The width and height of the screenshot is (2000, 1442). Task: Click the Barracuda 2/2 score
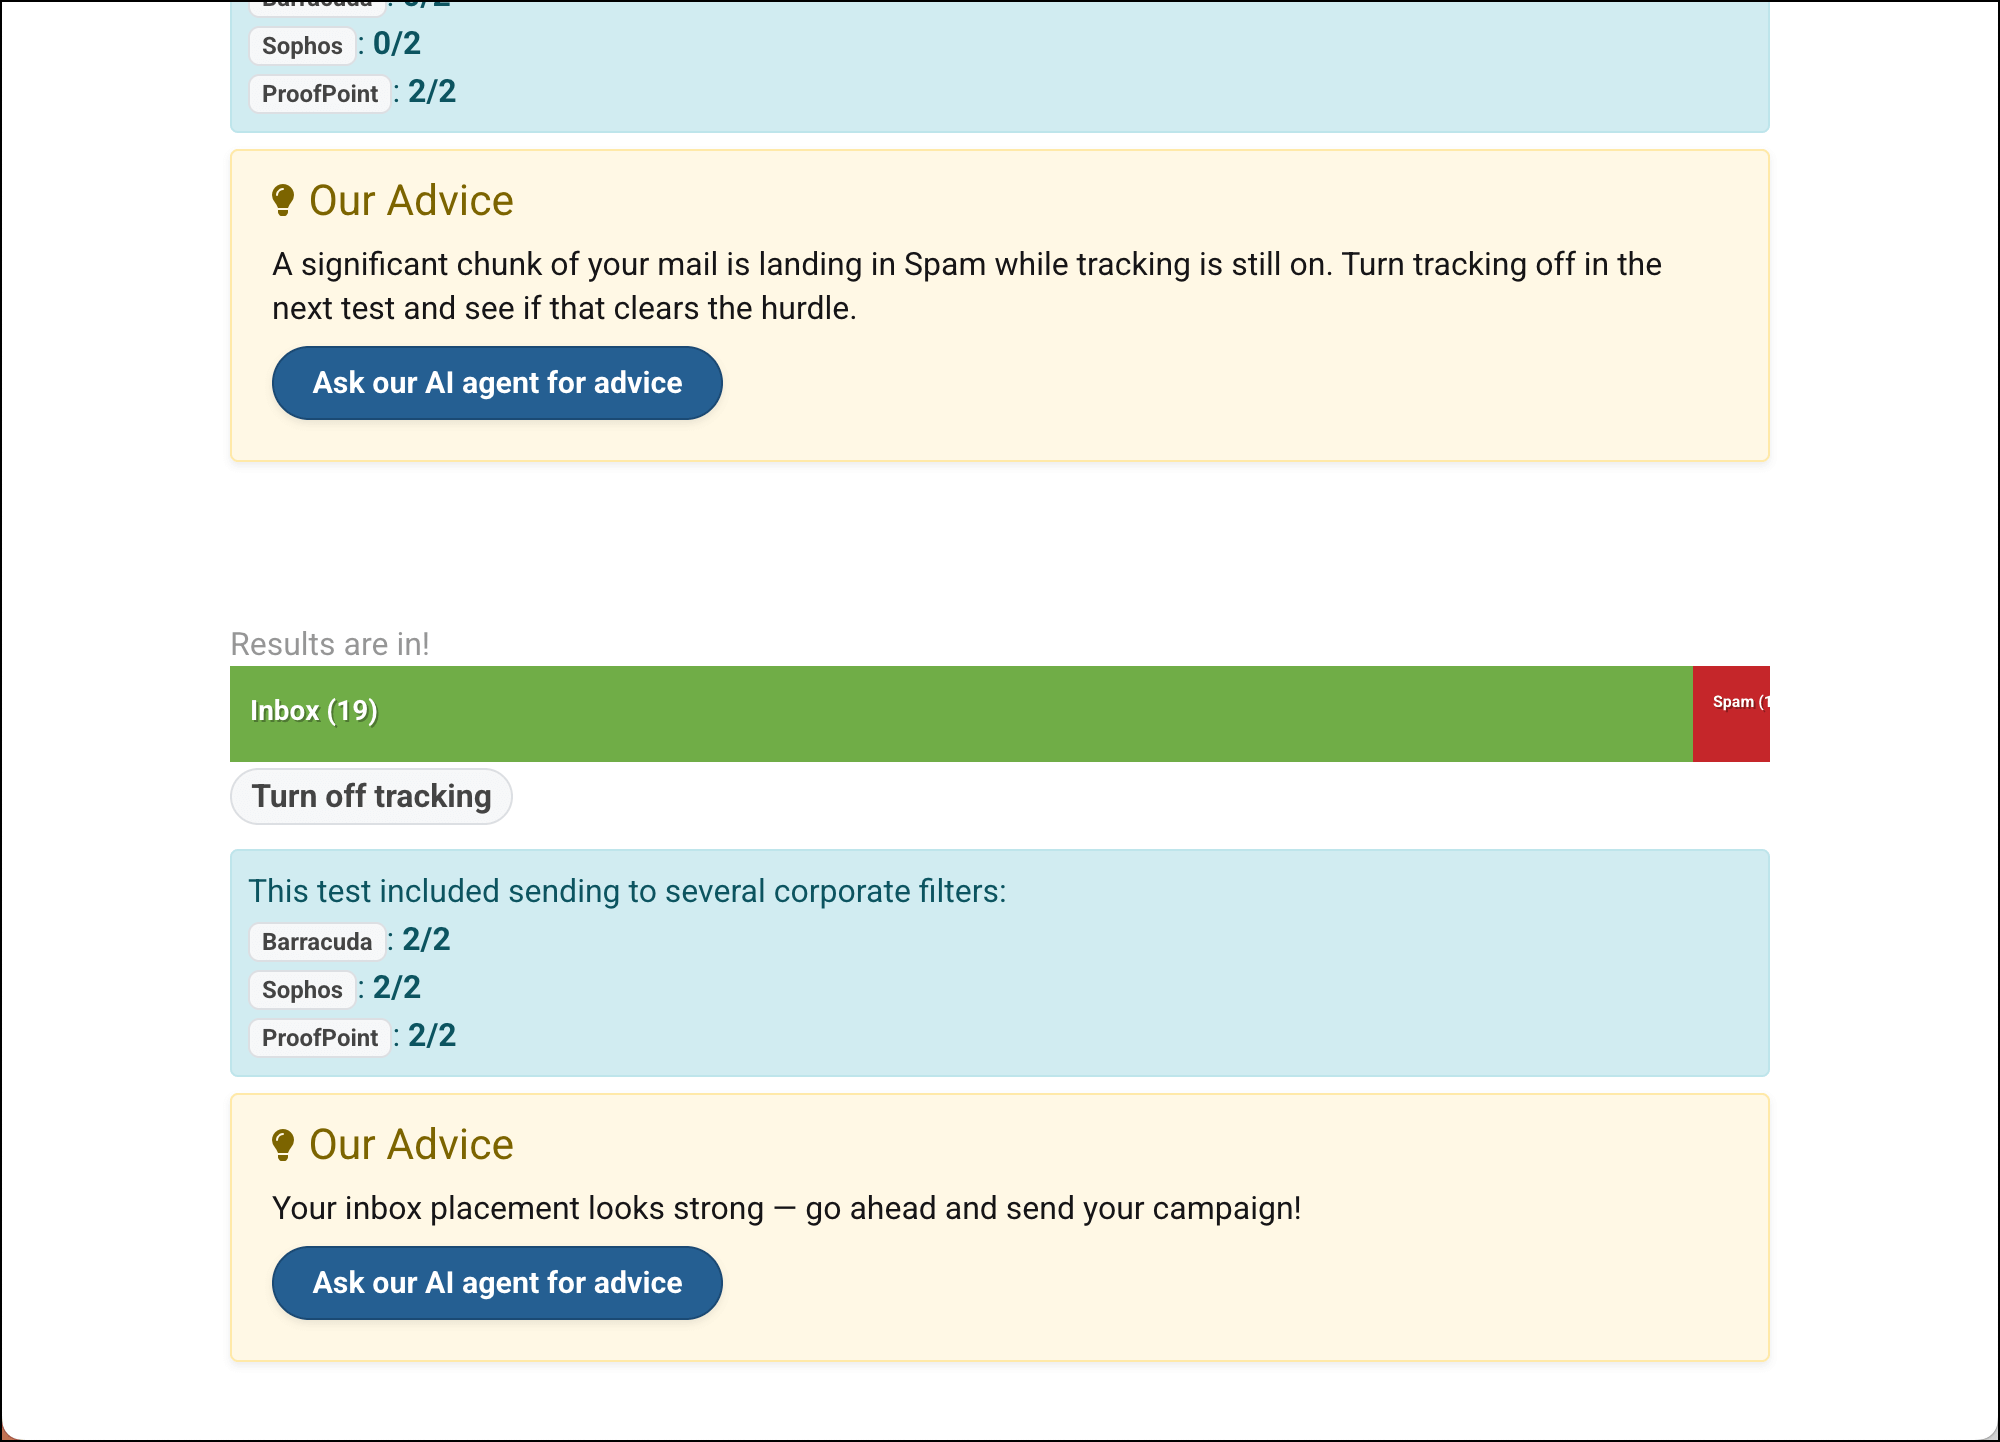(x=426, y=939)
